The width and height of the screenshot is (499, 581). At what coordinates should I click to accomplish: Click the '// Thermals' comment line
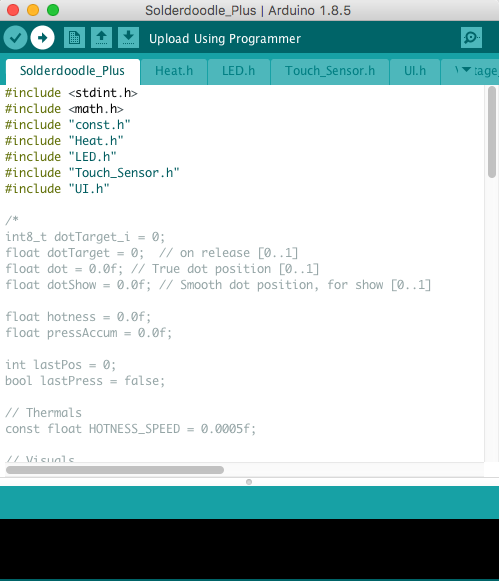[x=43, y=412]
